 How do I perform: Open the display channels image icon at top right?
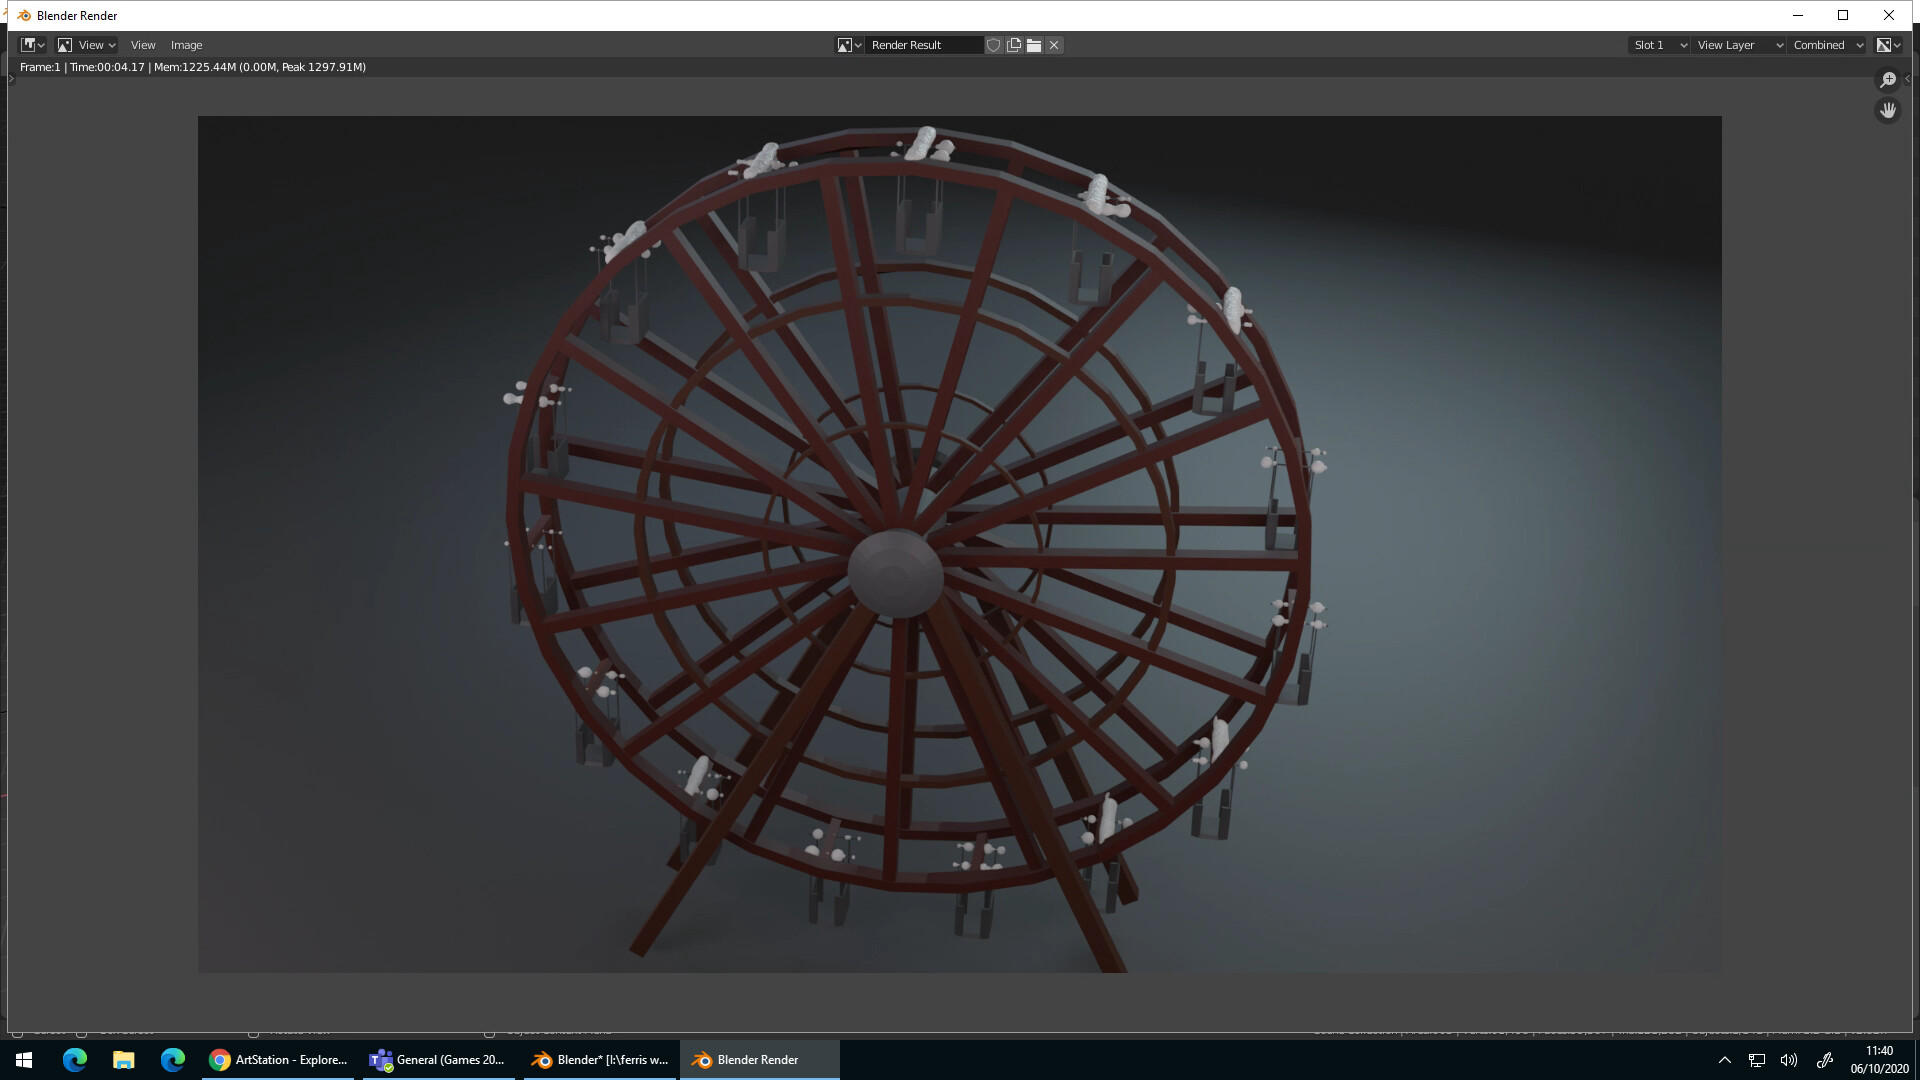1886,45
